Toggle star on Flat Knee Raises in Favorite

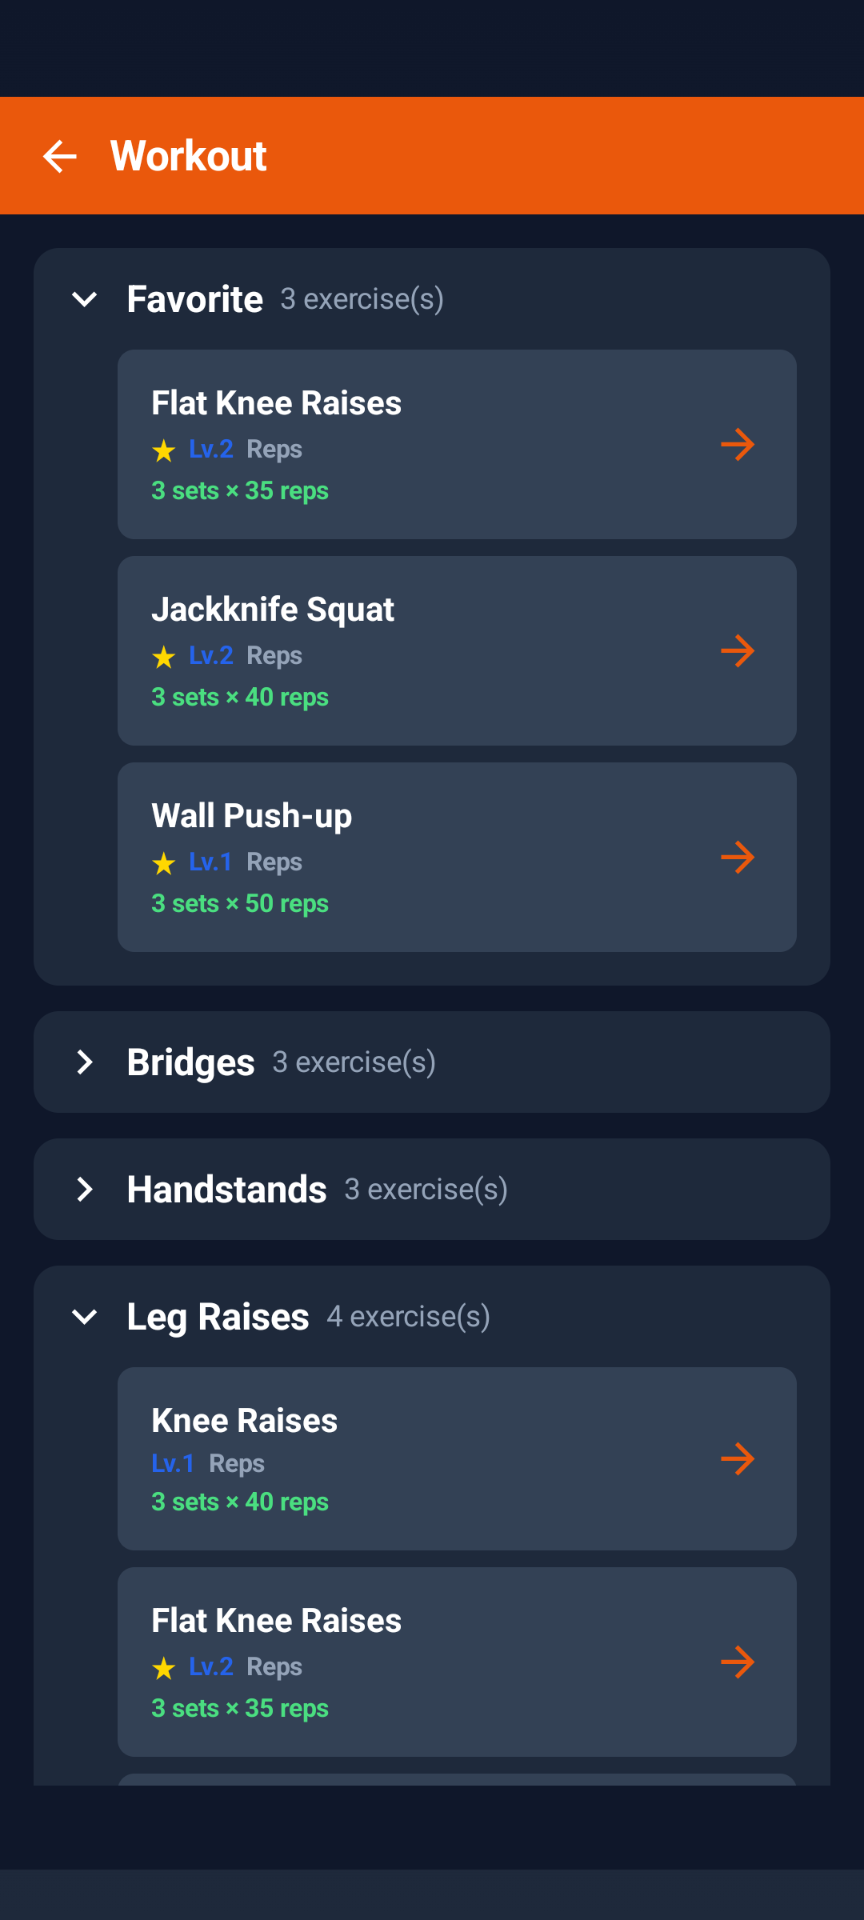tap(164, 451)
